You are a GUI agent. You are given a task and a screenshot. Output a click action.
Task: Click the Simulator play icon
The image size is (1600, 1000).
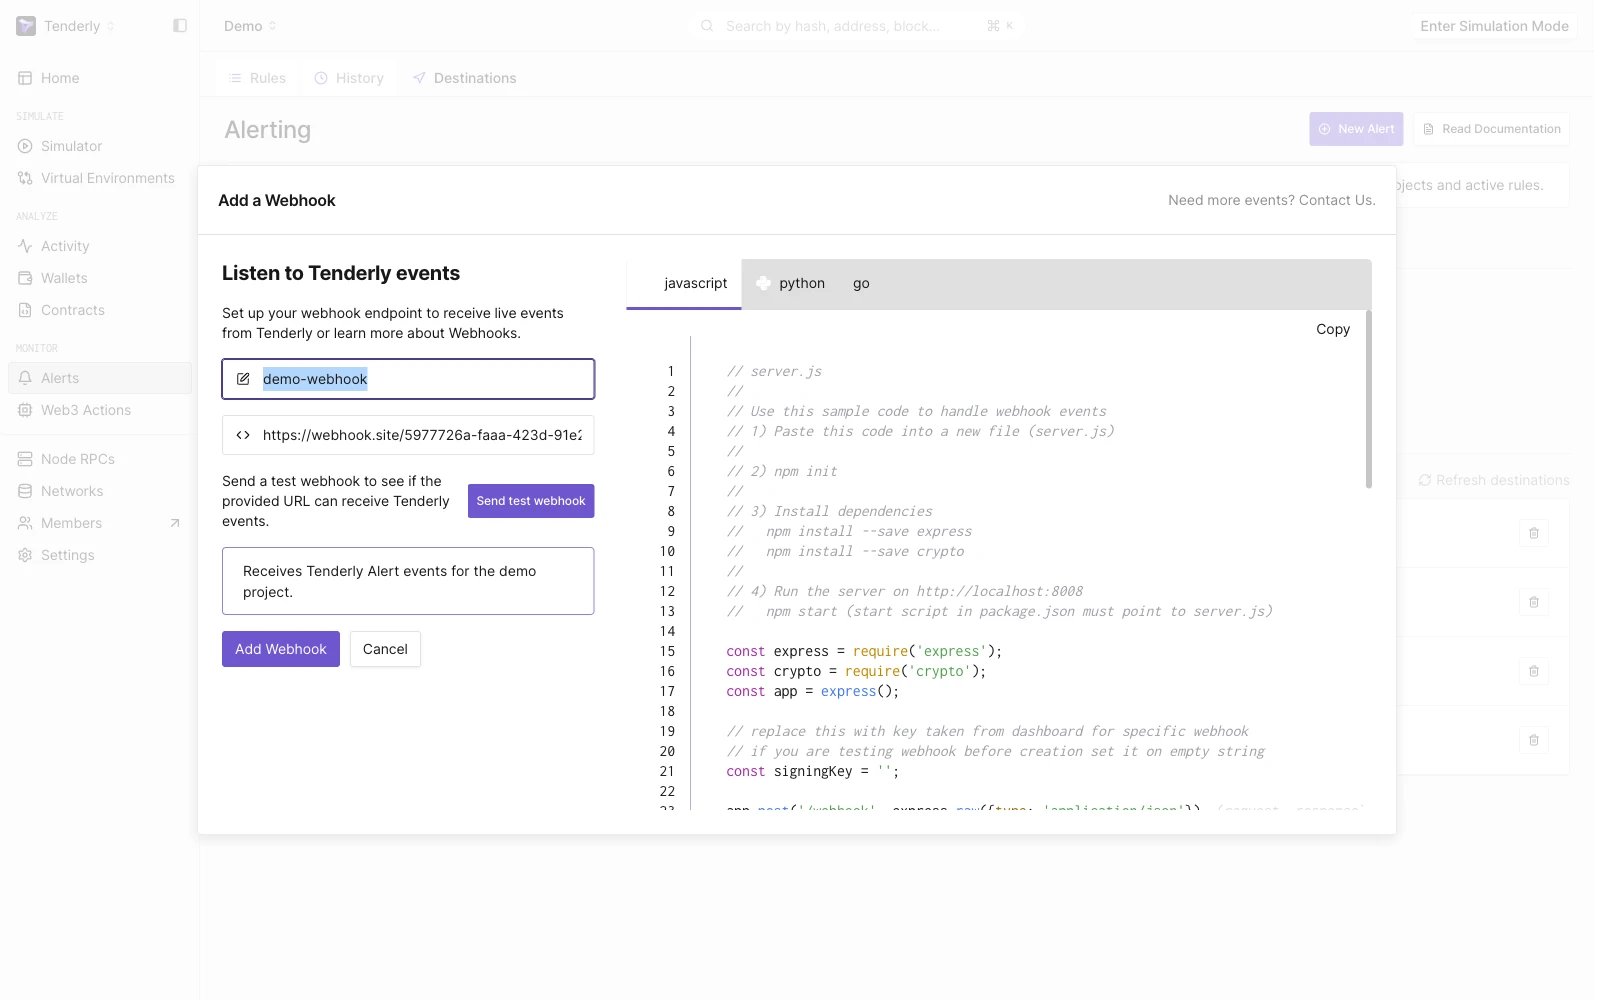25,146
